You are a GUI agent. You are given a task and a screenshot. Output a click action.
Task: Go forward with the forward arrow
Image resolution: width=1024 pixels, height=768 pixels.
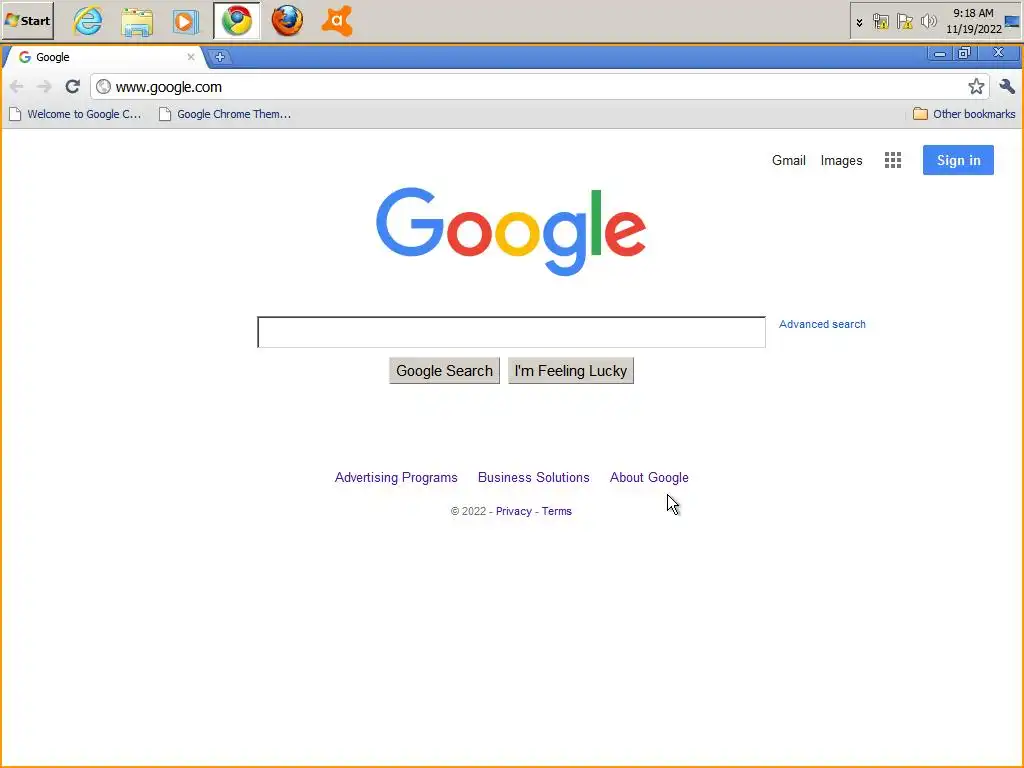pyautogui.click(x=44, y=87)
